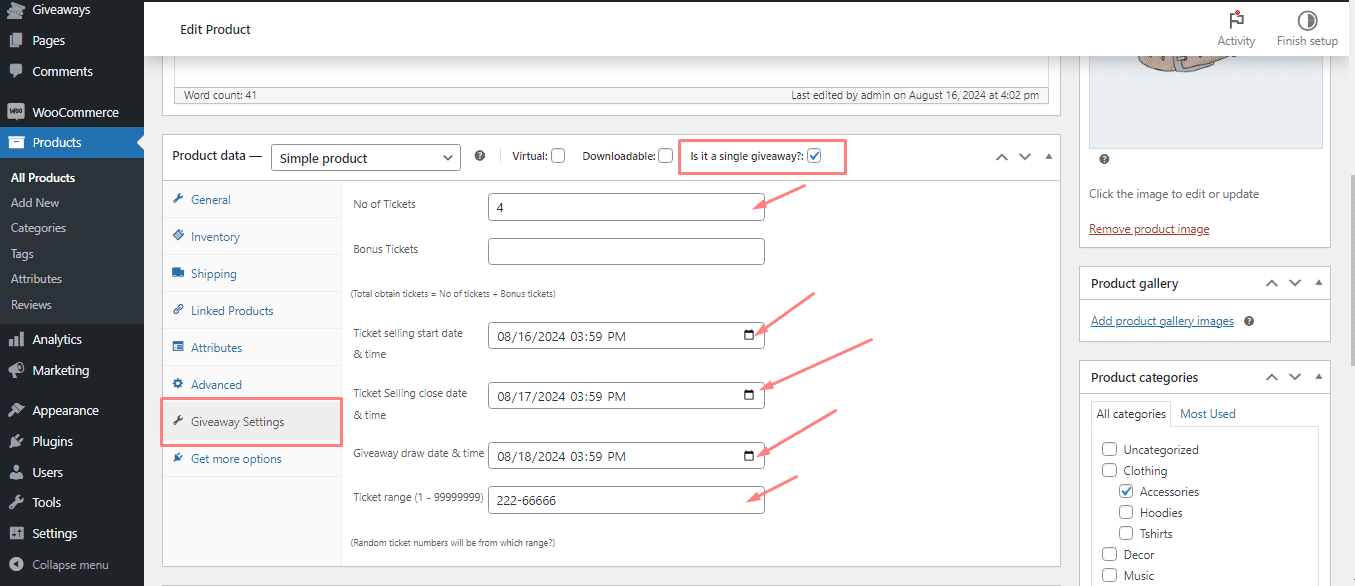Click the Shipping truck icon

pos(178,273)
